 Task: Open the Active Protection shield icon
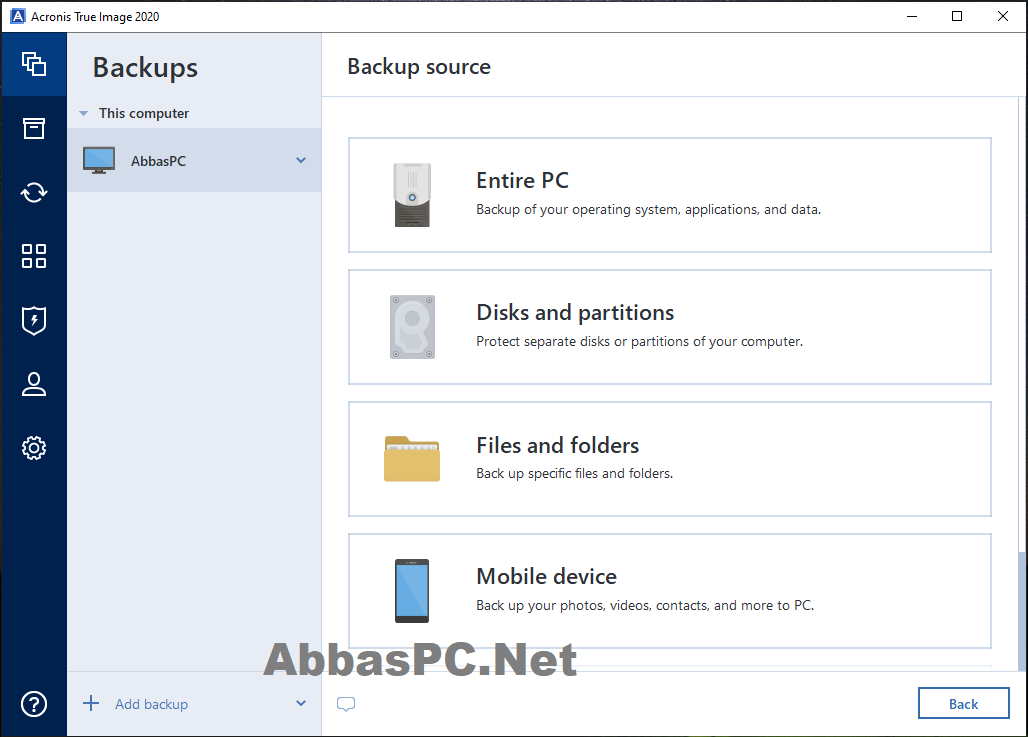33,321
